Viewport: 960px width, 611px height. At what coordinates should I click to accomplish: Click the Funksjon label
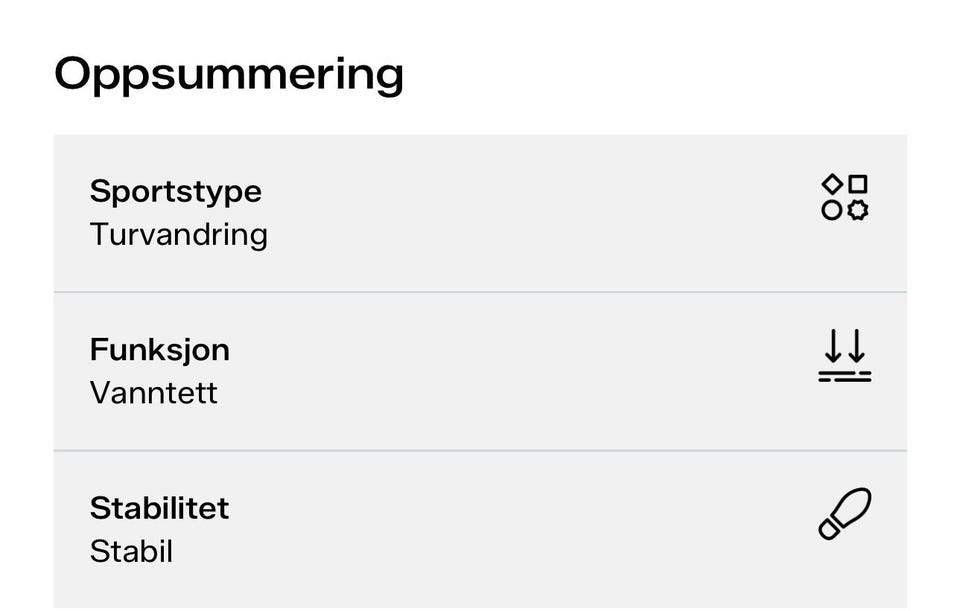(x=160, y=350)
